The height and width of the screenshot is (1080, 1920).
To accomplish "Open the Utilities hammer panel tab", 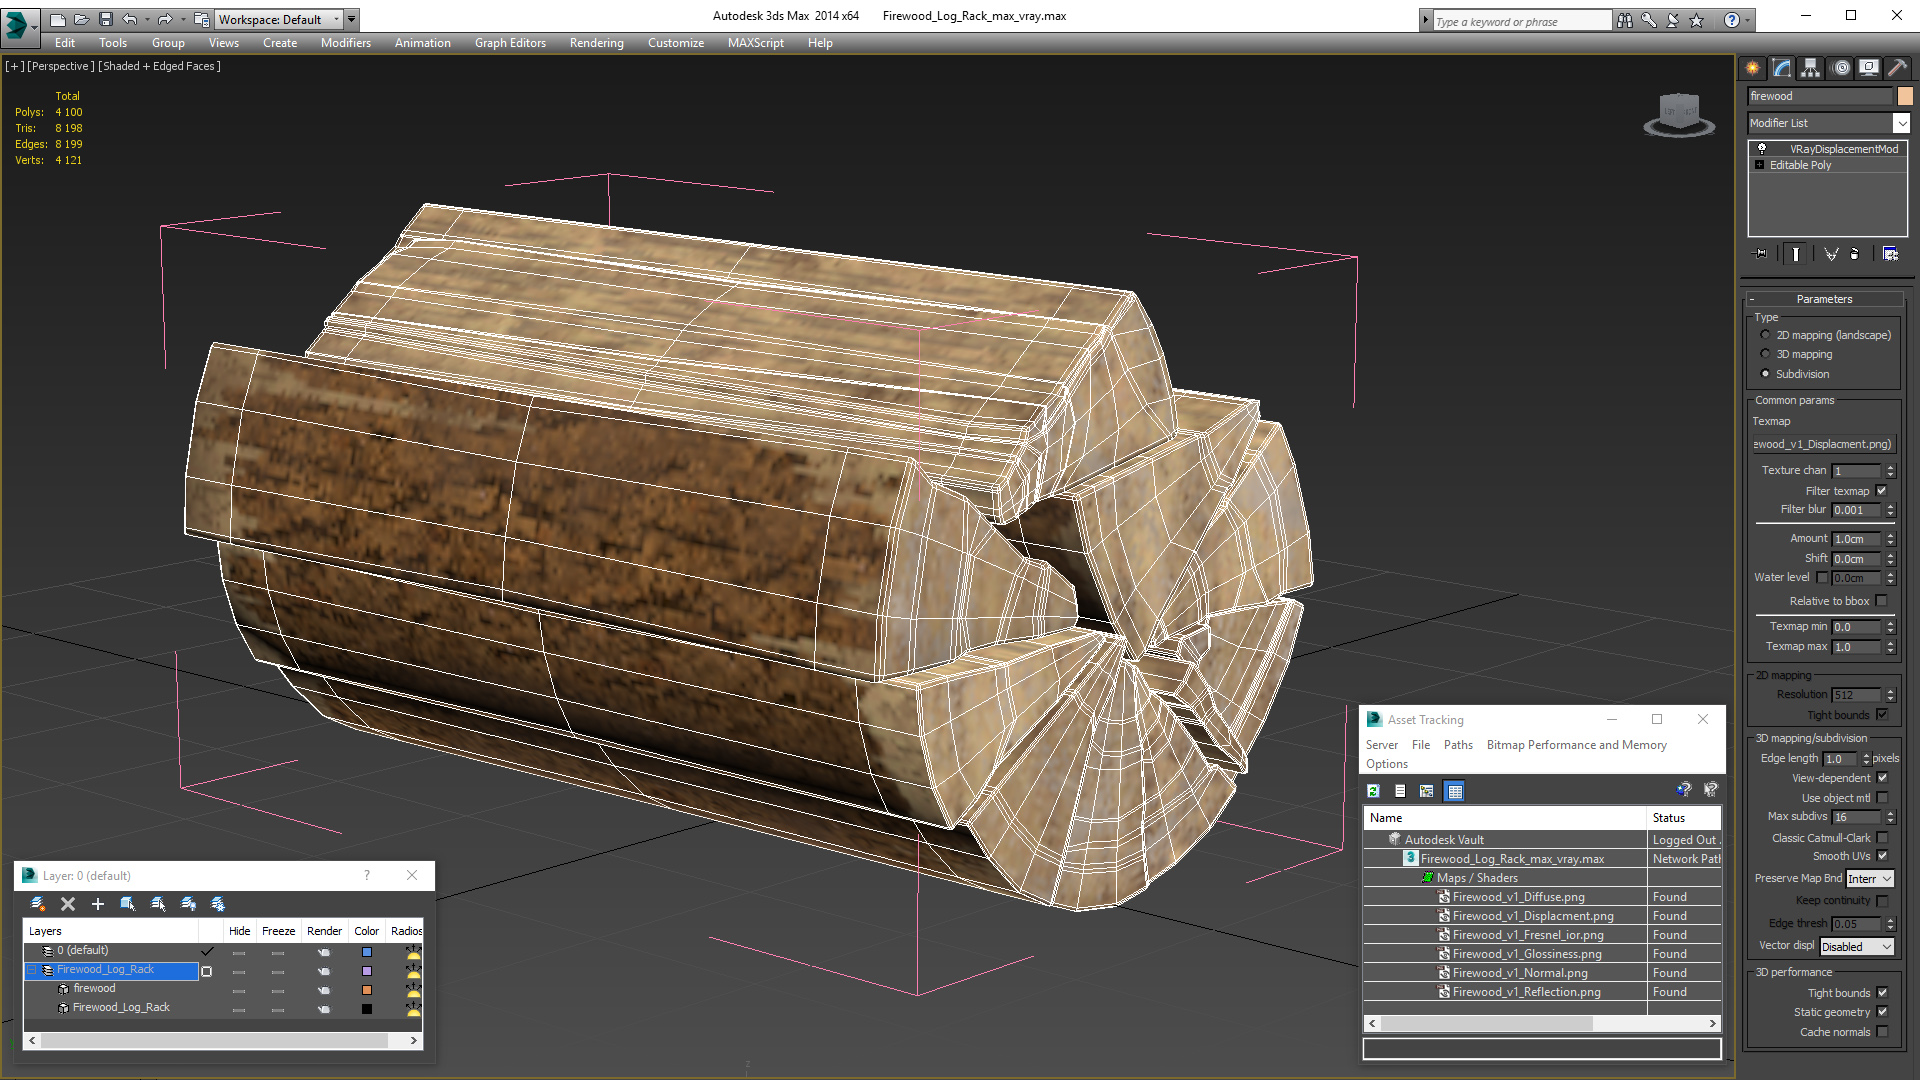I will click(x=1897, y=68).
